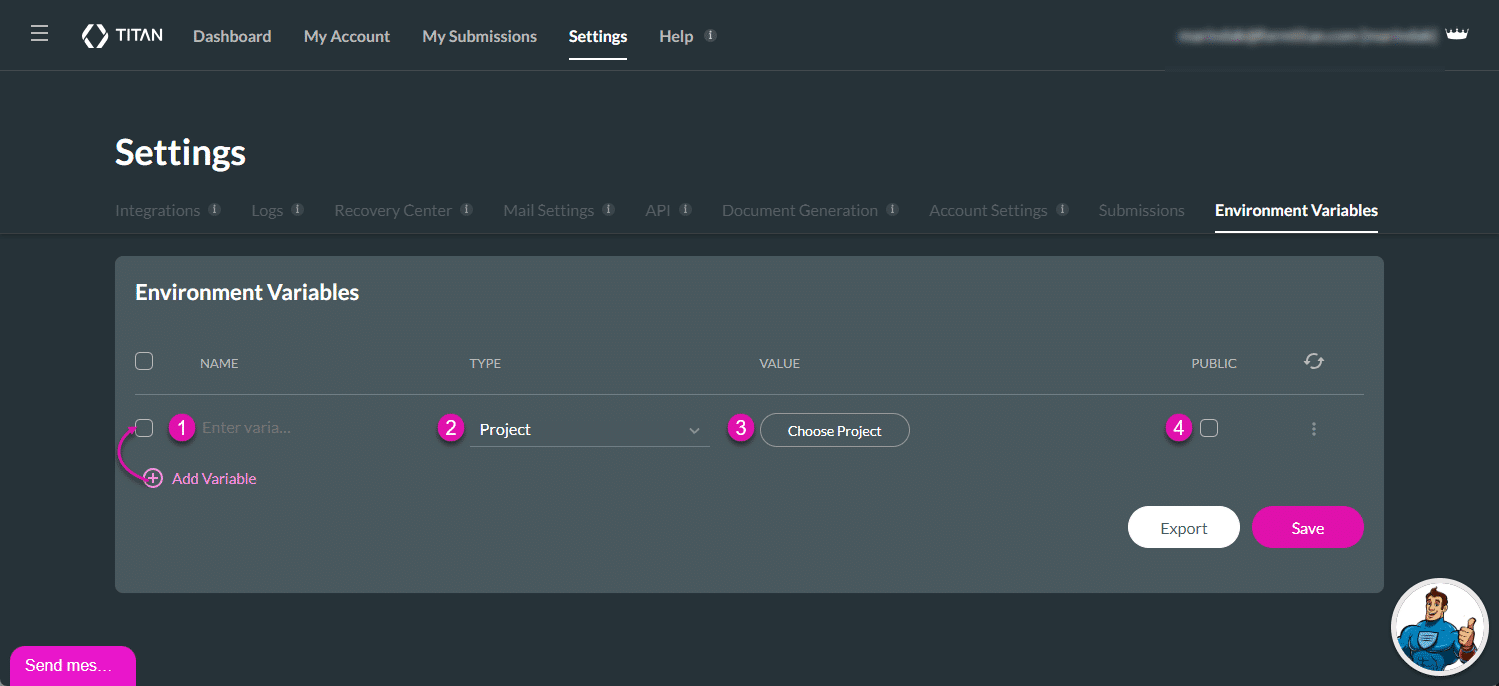Click the Export button

pyautogui.click(x=1183, y=528)
